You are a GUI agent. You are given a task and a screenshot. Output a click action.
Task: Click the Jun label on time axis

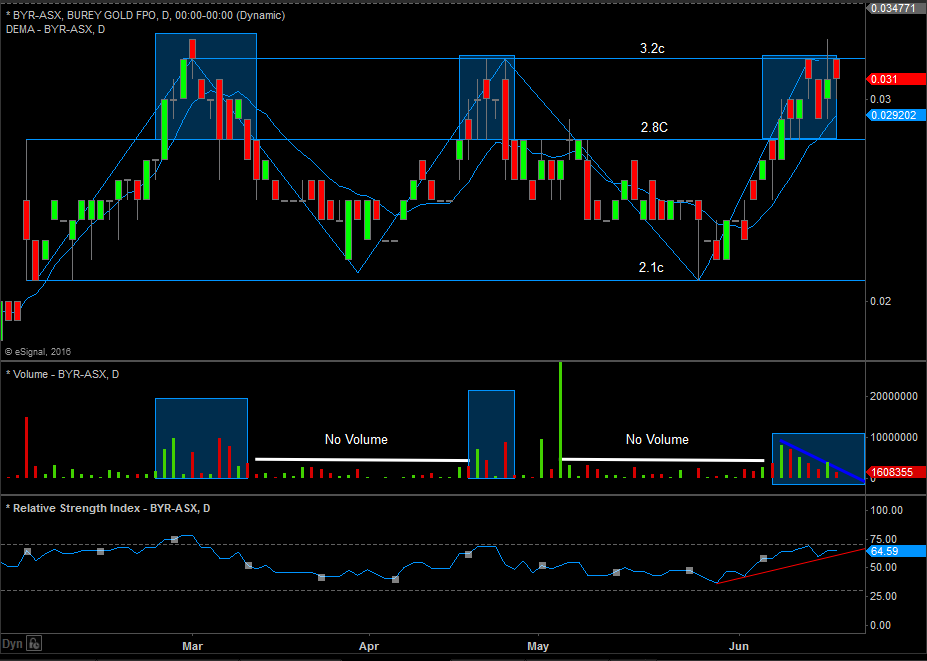(738, 646)
